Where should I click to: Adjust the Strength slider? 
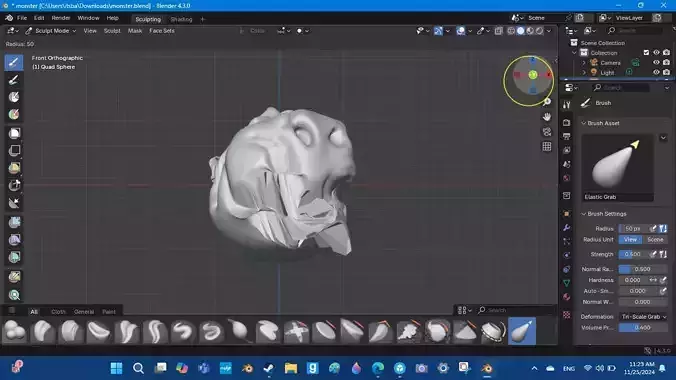point(634,254)
